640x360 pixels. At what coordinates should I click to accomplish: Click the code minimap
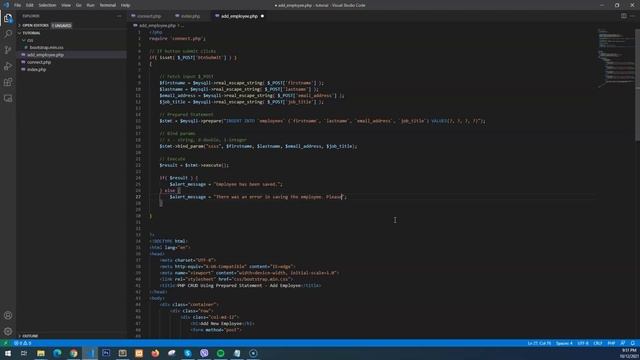pos(615,57)
